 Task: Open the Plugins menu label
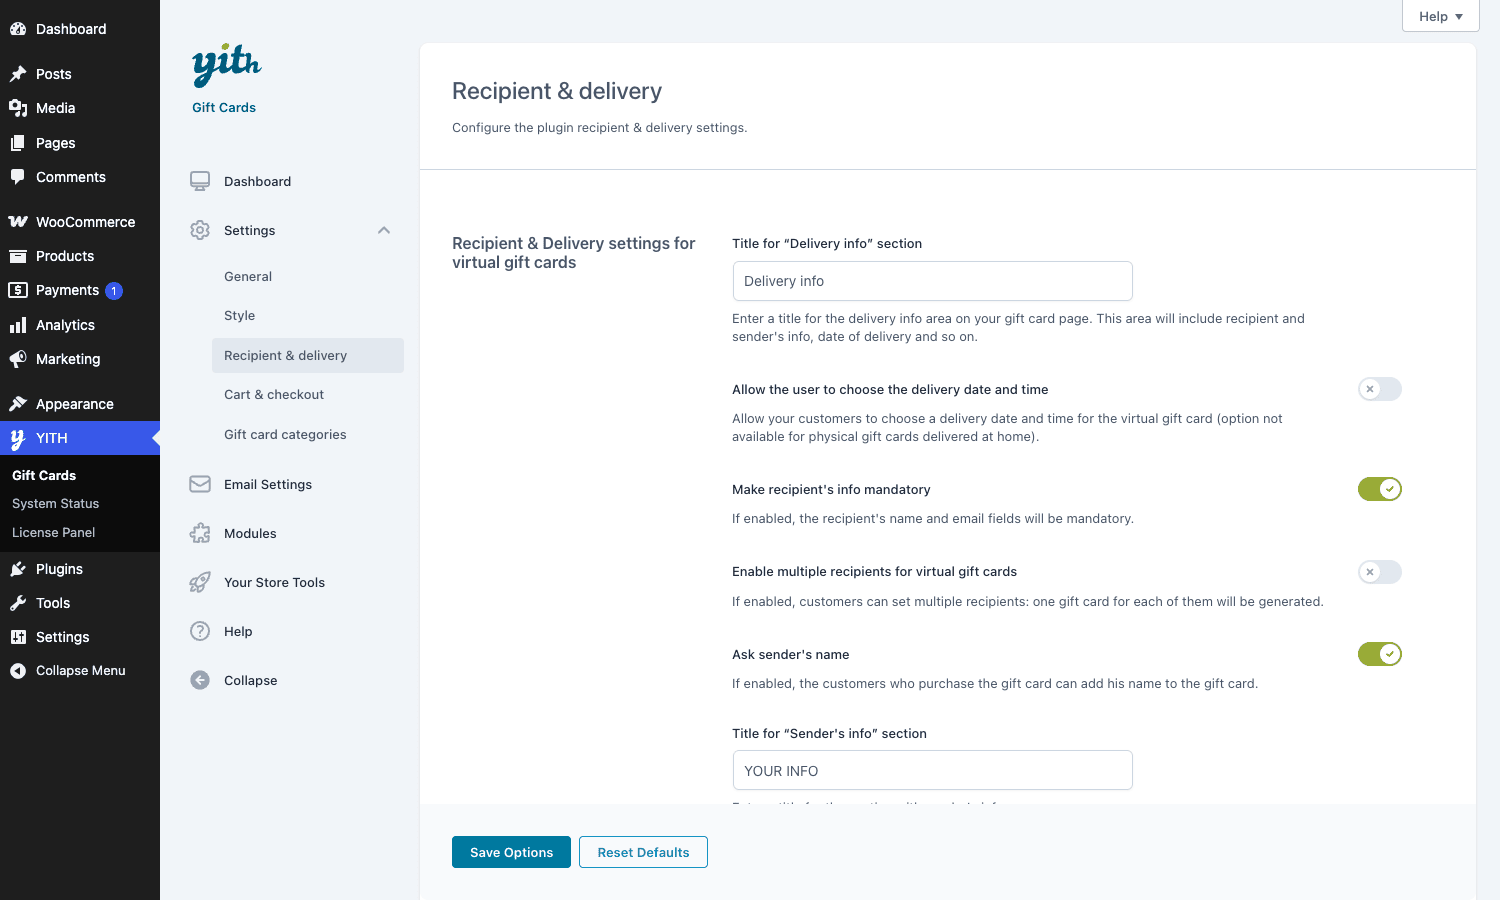(60, 569)
